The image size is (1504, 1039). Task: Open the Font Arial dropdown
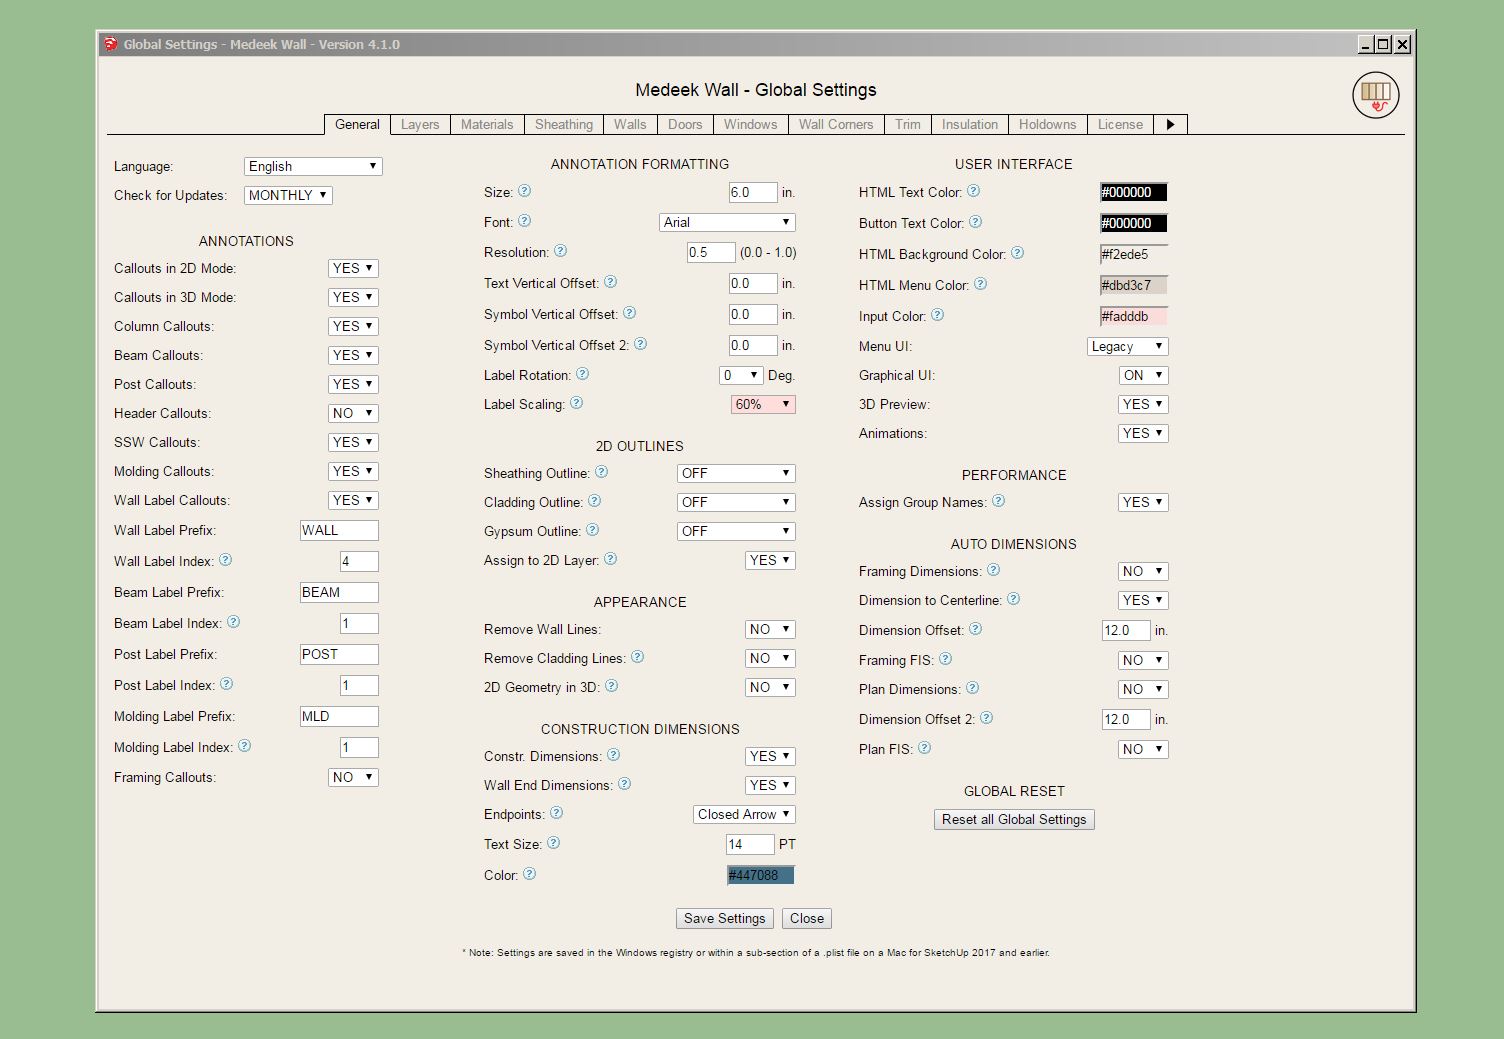click(727, 222)
